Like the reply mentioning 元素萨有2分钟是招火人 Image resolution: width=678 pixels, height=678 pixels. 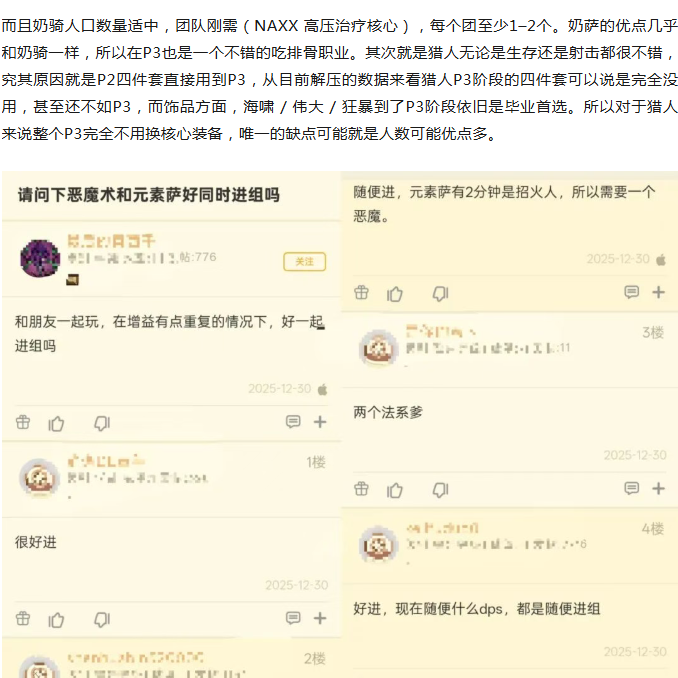pyautogui.click(x=395, y=294)
